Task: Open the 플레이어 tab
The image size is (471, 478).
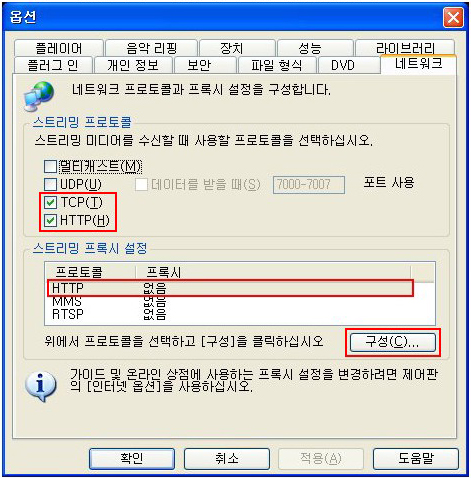Action: (59, 48)
